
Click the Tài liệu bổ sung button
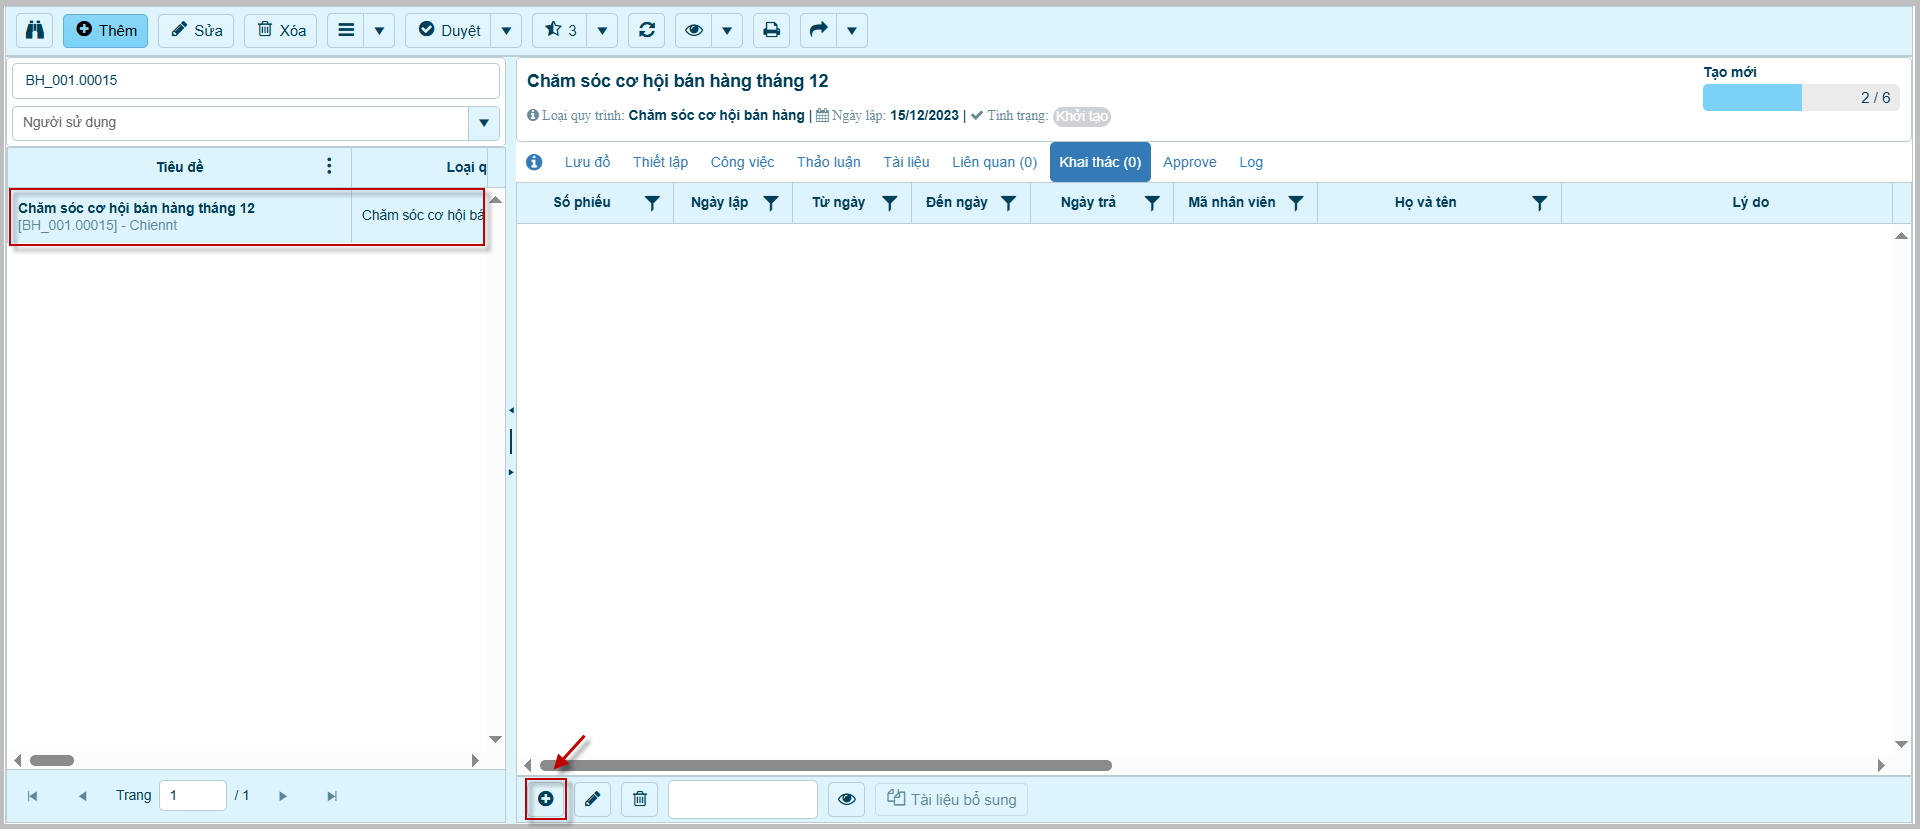tap(952, 799)
